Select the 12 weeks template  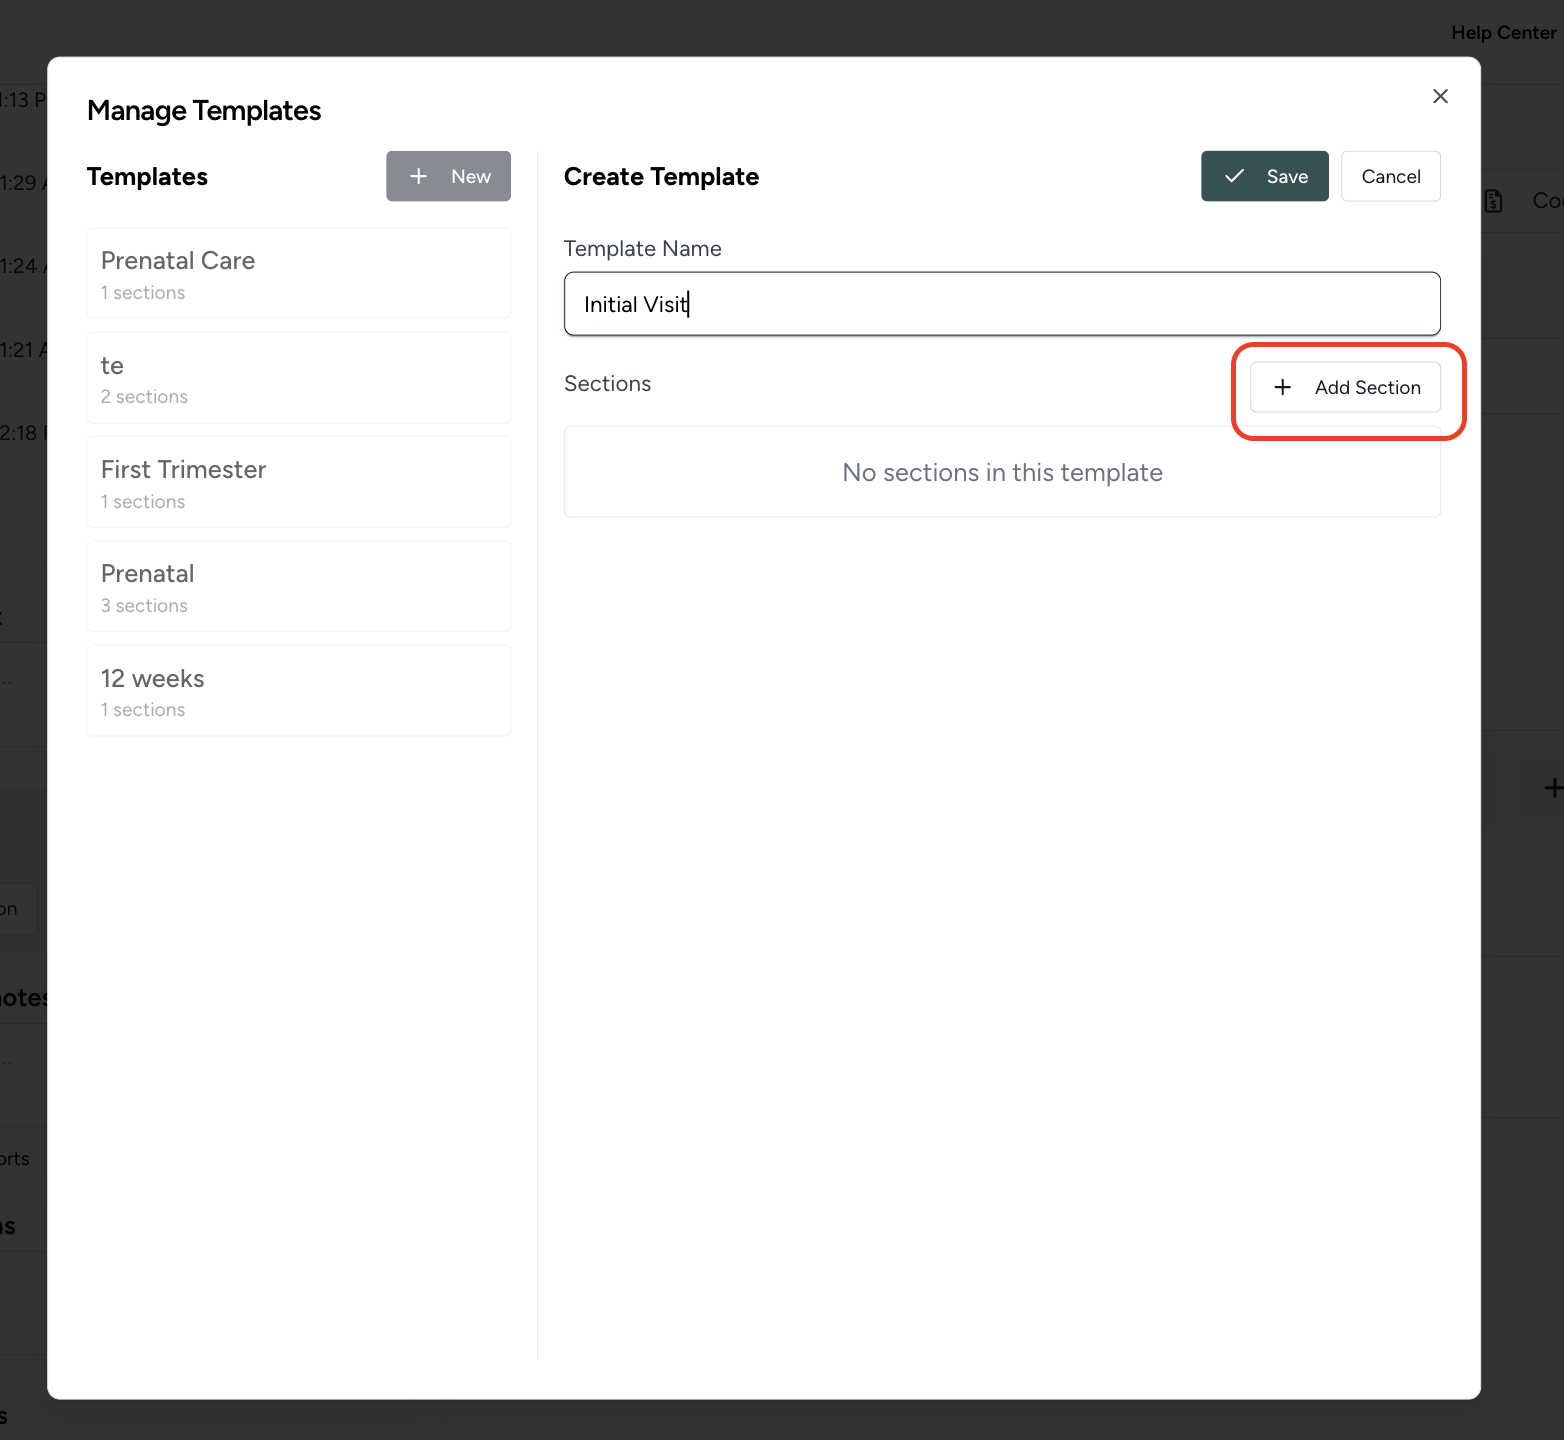click(x=298, y=691)
